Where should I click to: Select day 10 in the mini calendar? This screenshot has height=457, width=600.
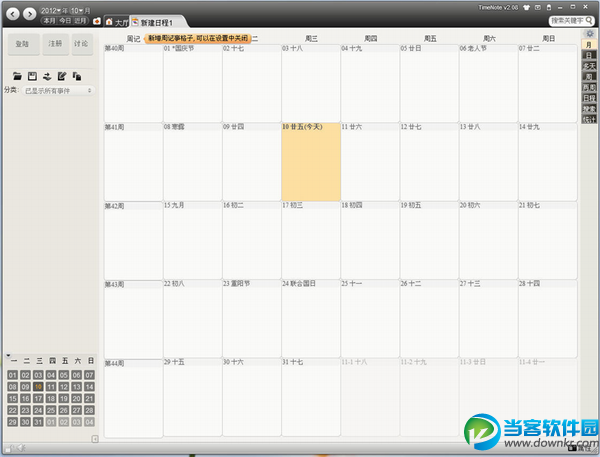(x=38, y=387)
